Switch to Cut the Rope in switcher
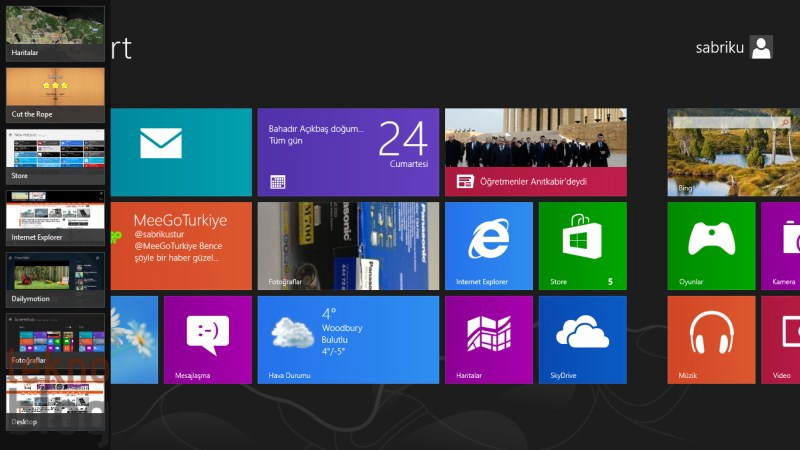 55,95
